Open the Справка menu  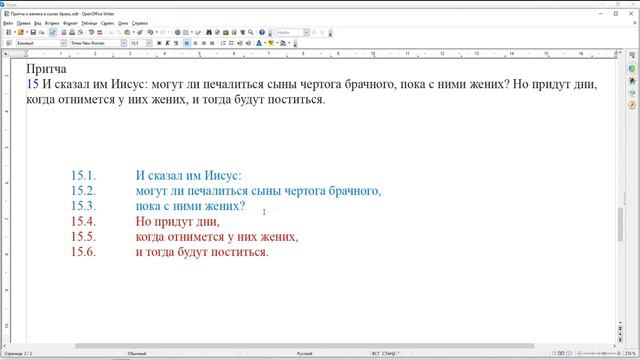(140, 23)
